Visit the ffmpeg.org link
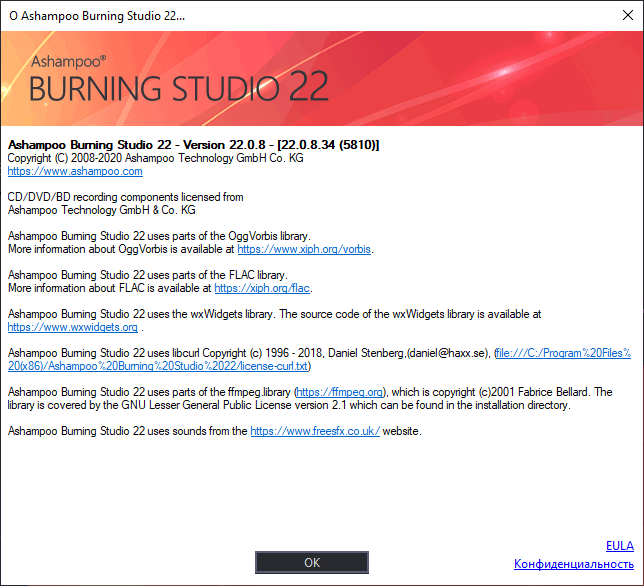The image size is (644, 586). coord(340,392)
